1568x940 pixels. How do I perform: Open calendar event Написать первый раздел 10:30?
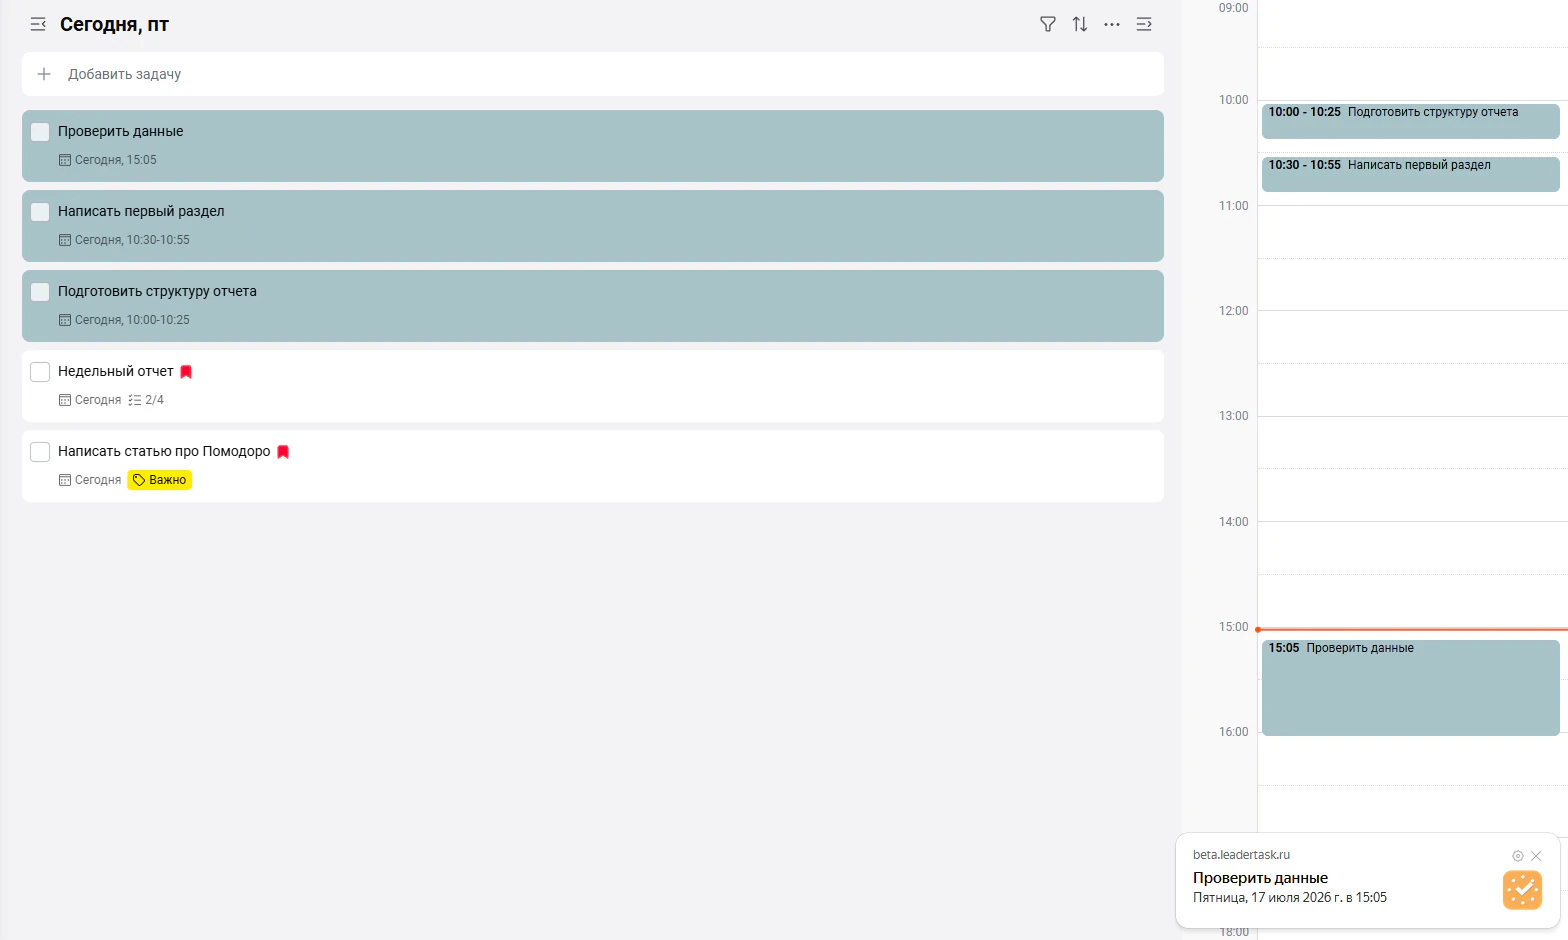[x=1410, y=174]
